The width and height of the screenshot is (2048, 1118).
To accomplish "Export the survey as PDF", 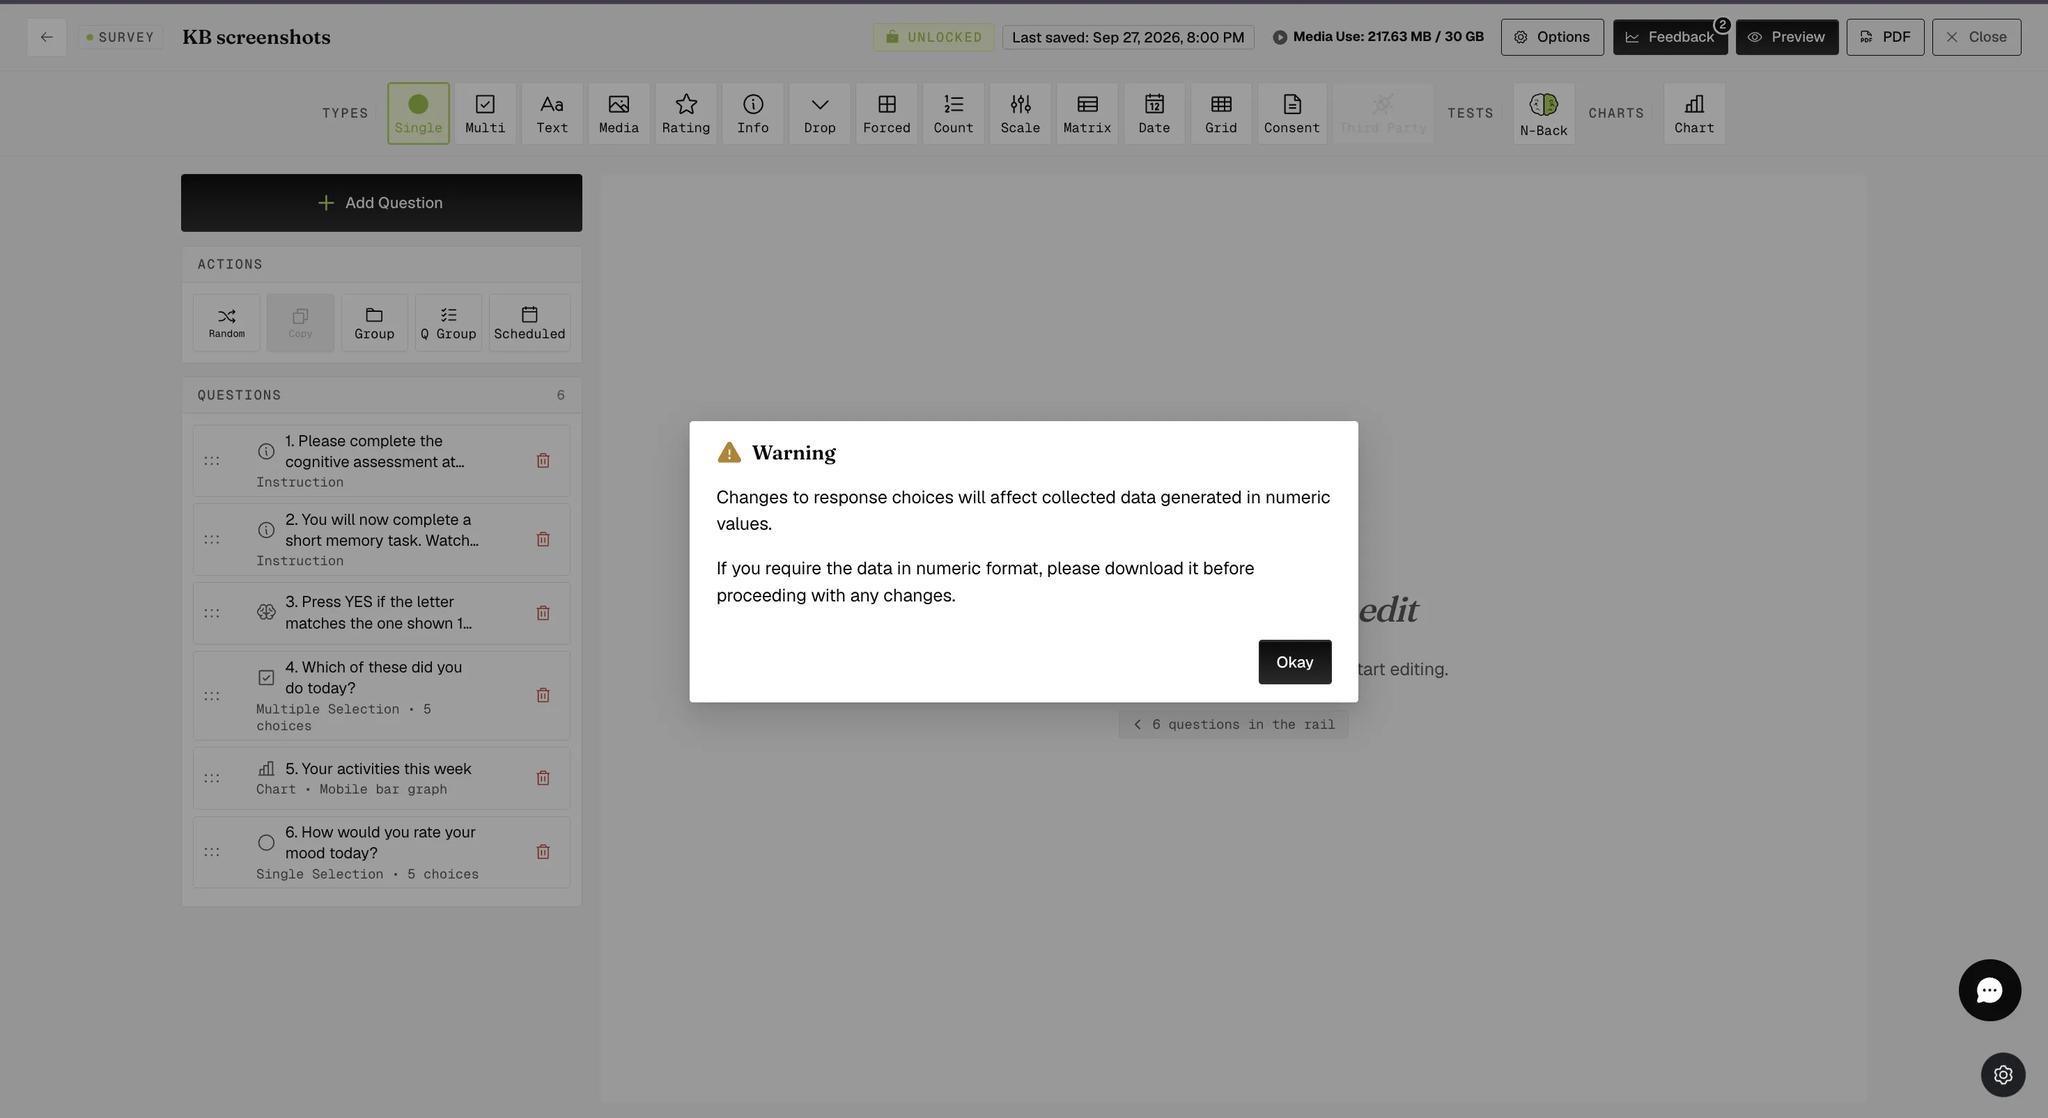I will 1885,37.
